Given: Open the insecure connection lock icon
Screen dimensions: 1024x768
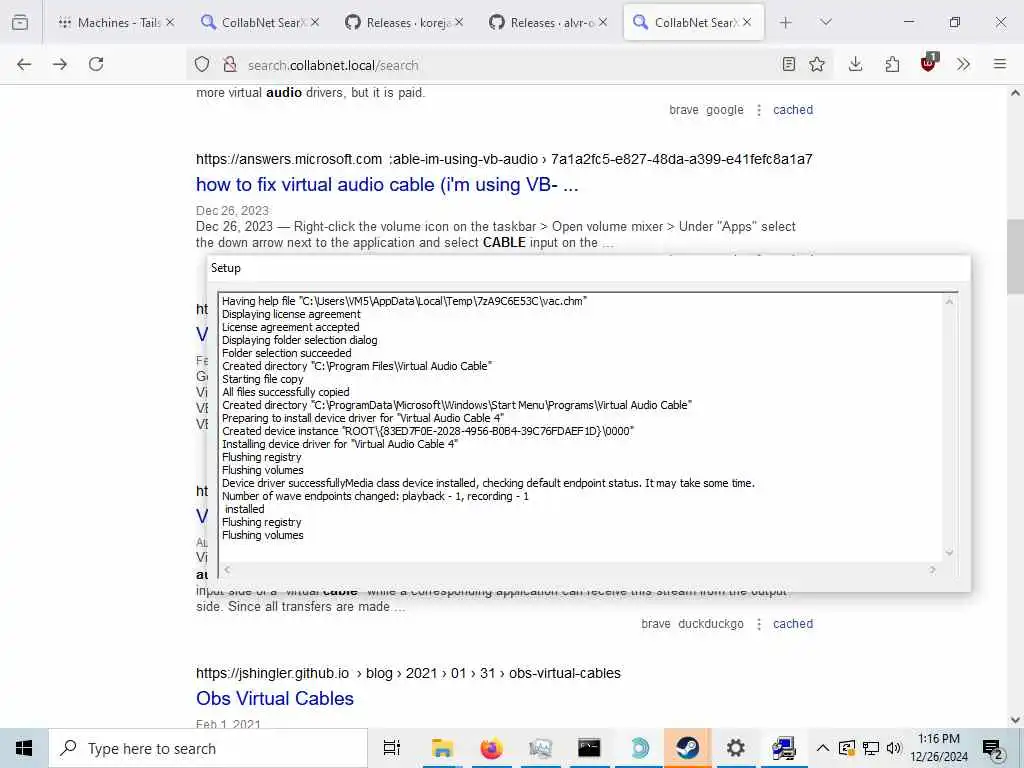Looking at the screenshot, I should [229, 65].
